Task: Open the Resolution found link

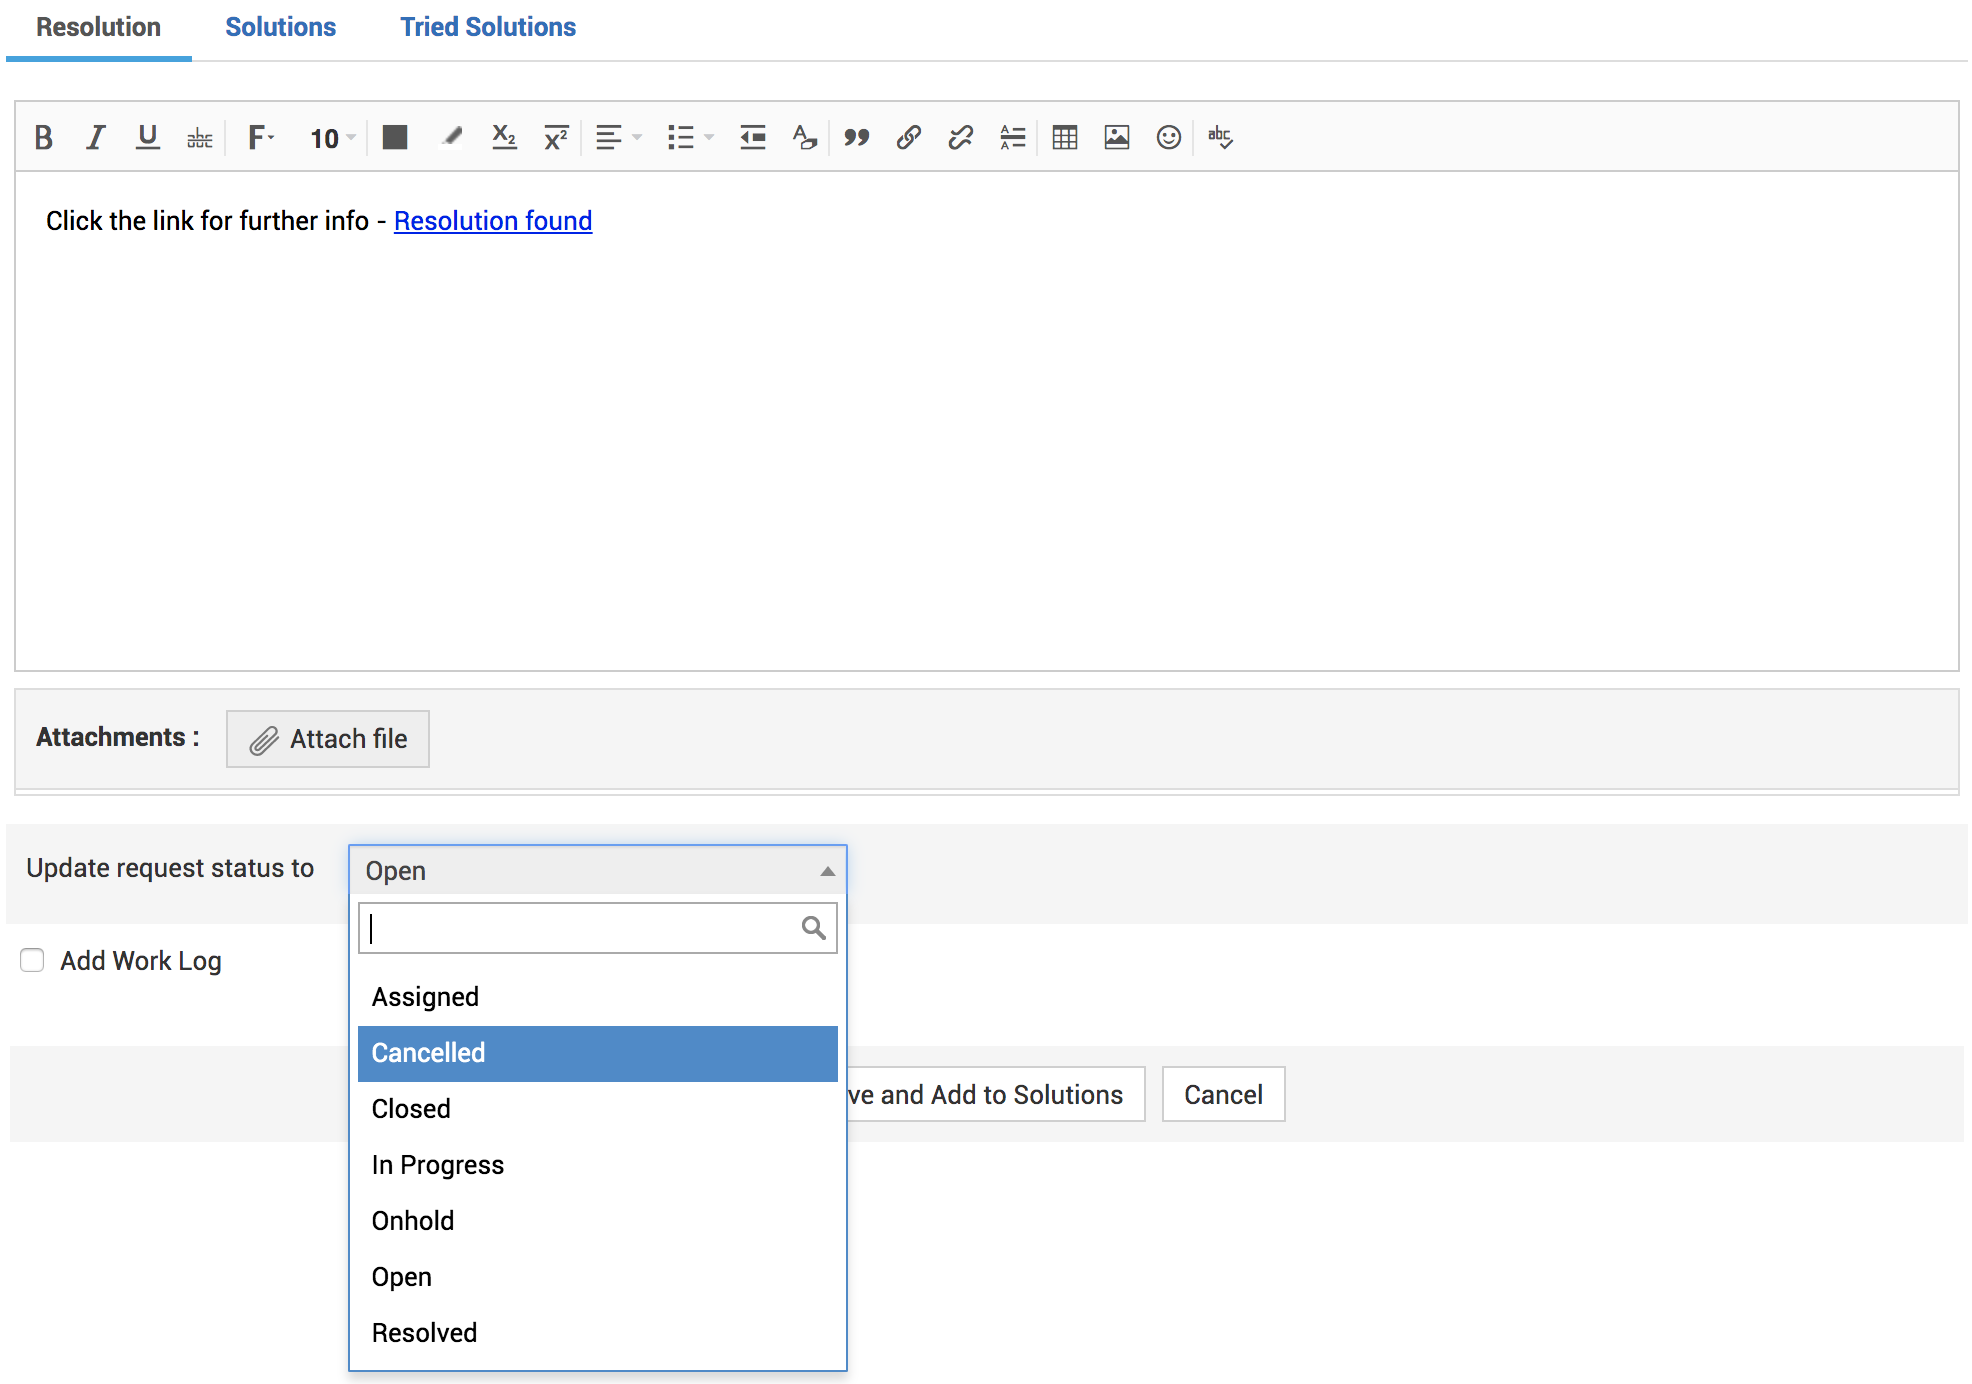Action: [x=493, y=221]
